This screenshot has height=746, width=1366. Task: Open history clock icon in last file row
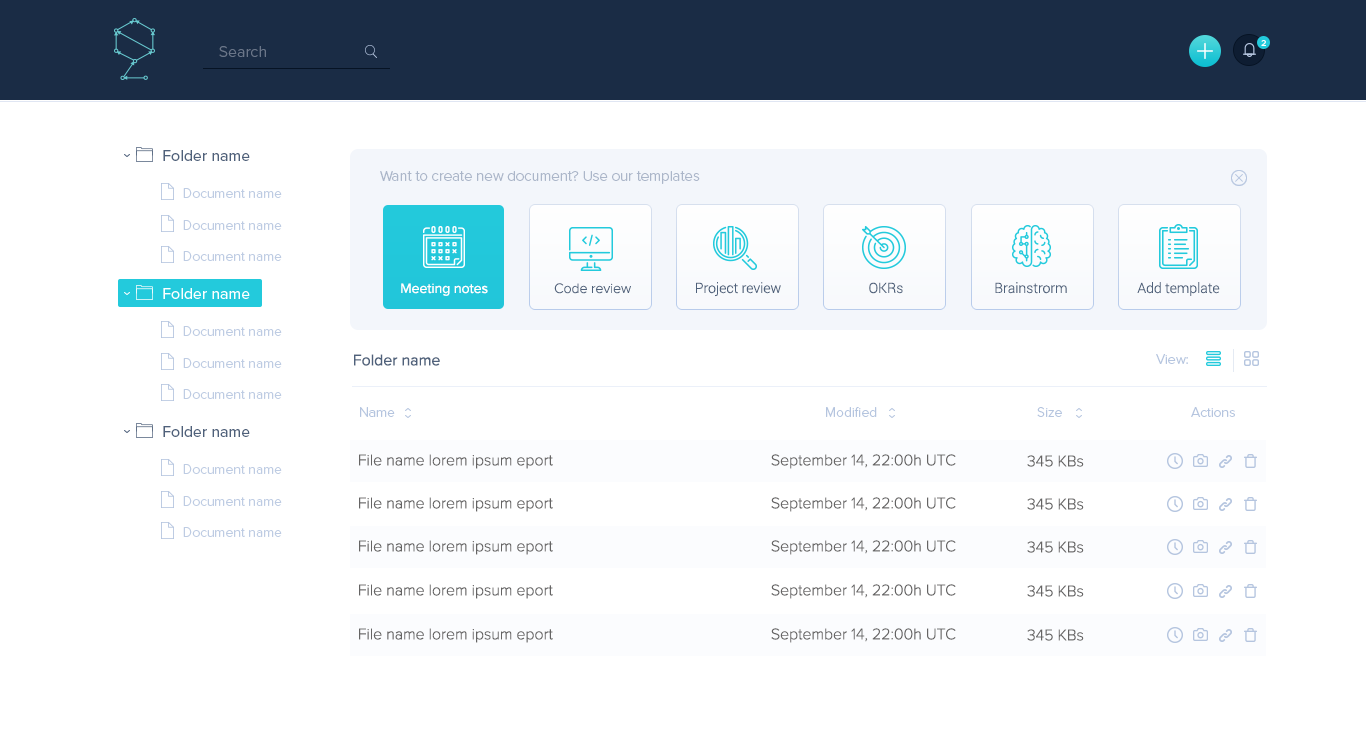[1175, 635]
